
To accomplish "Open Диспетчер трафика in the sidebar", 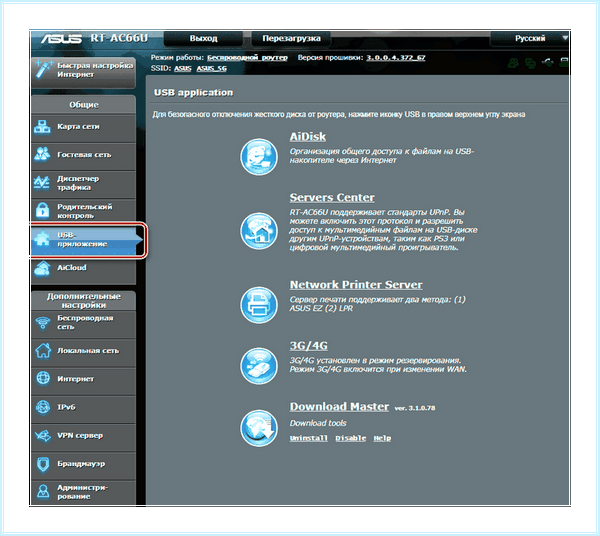I will click(83, 184).
